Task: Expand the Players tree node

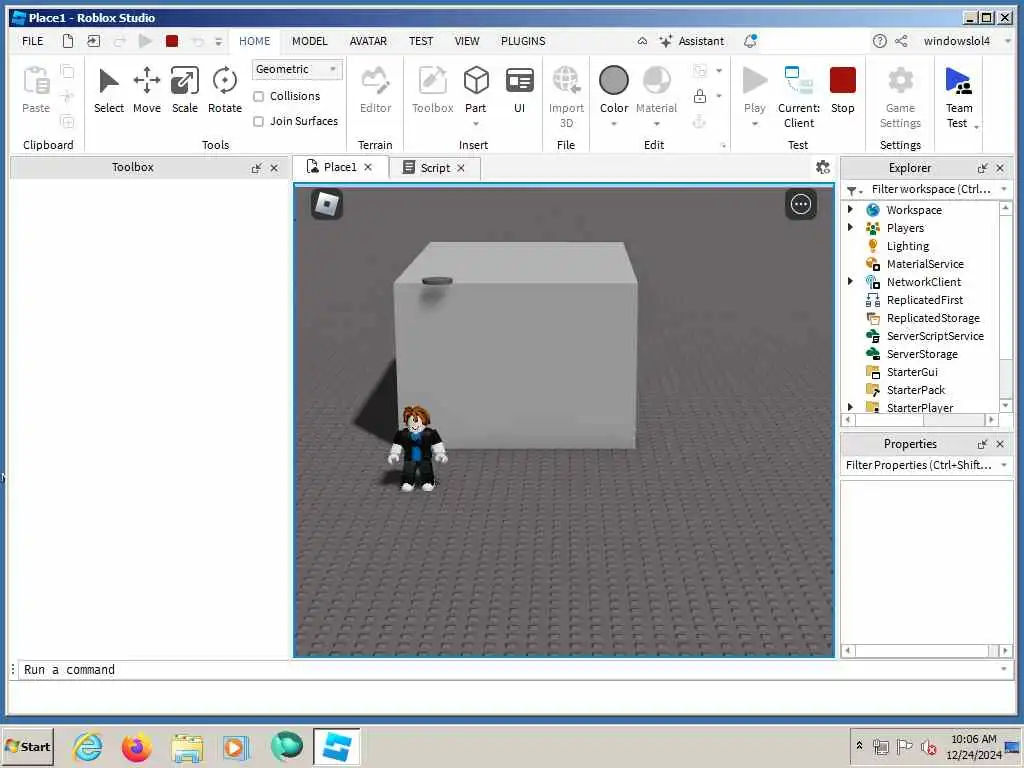Action: (850, 228)
